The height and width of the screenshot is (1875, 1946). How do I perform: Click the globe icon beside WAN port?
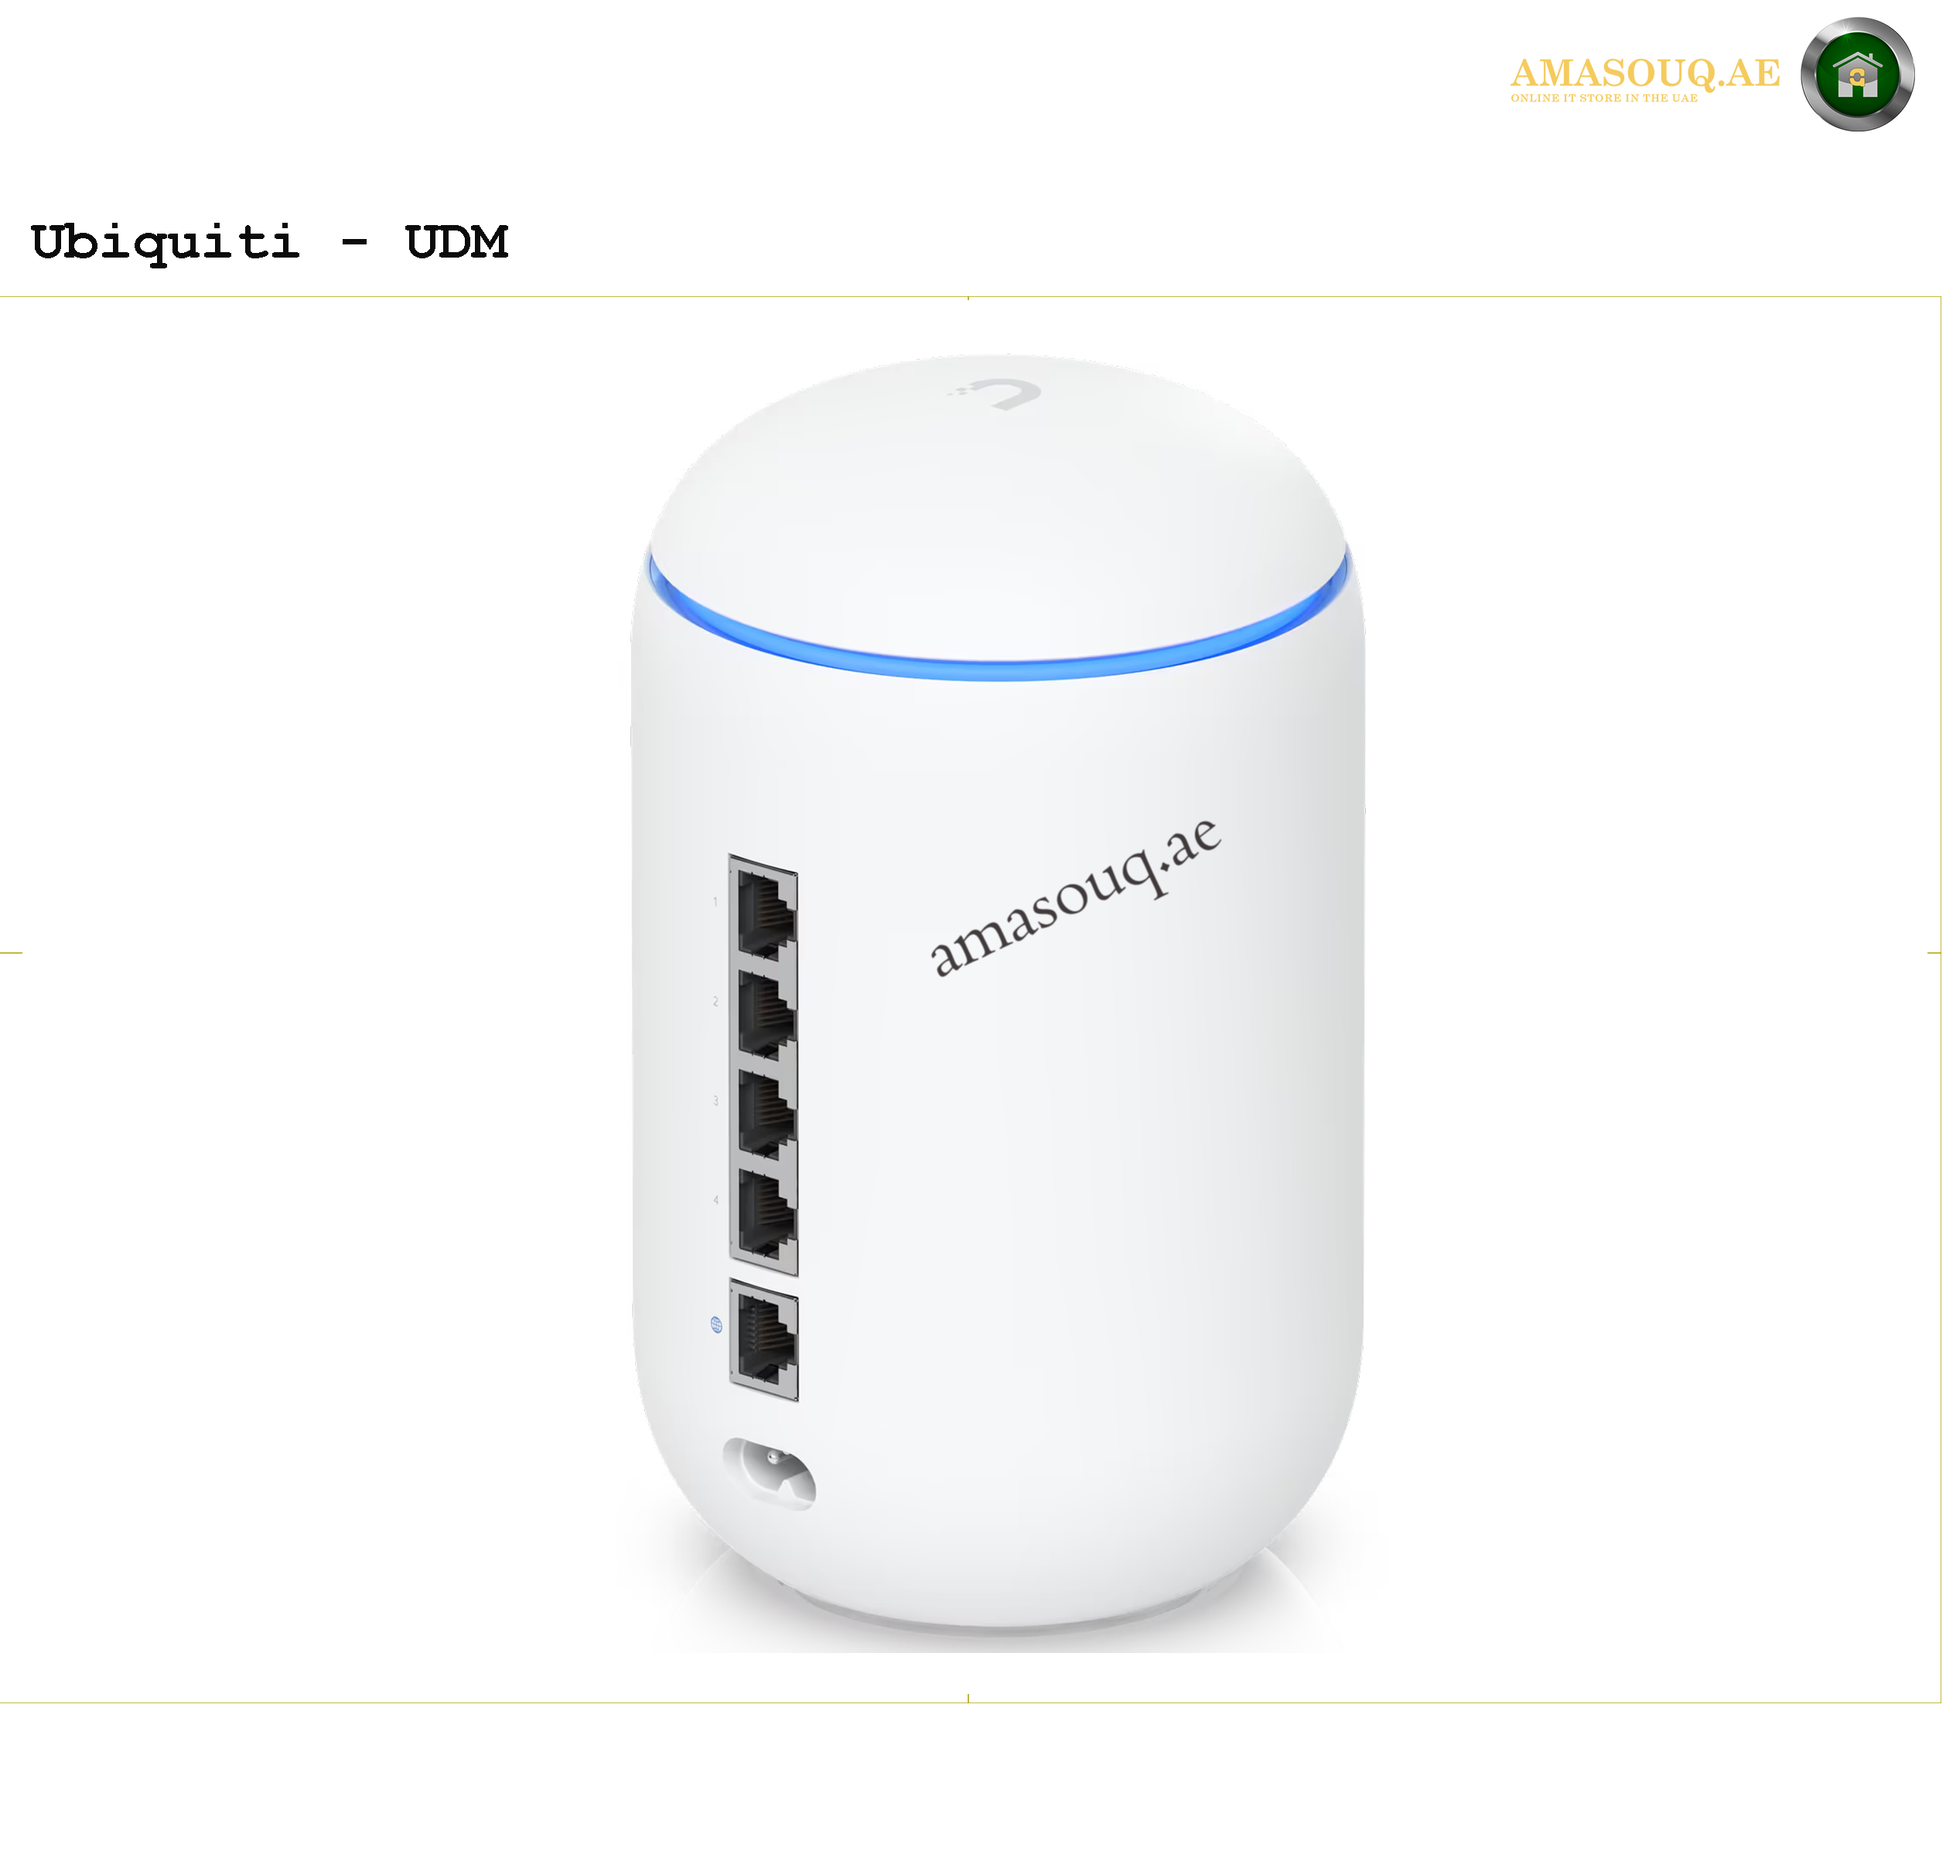point(716,1324)
